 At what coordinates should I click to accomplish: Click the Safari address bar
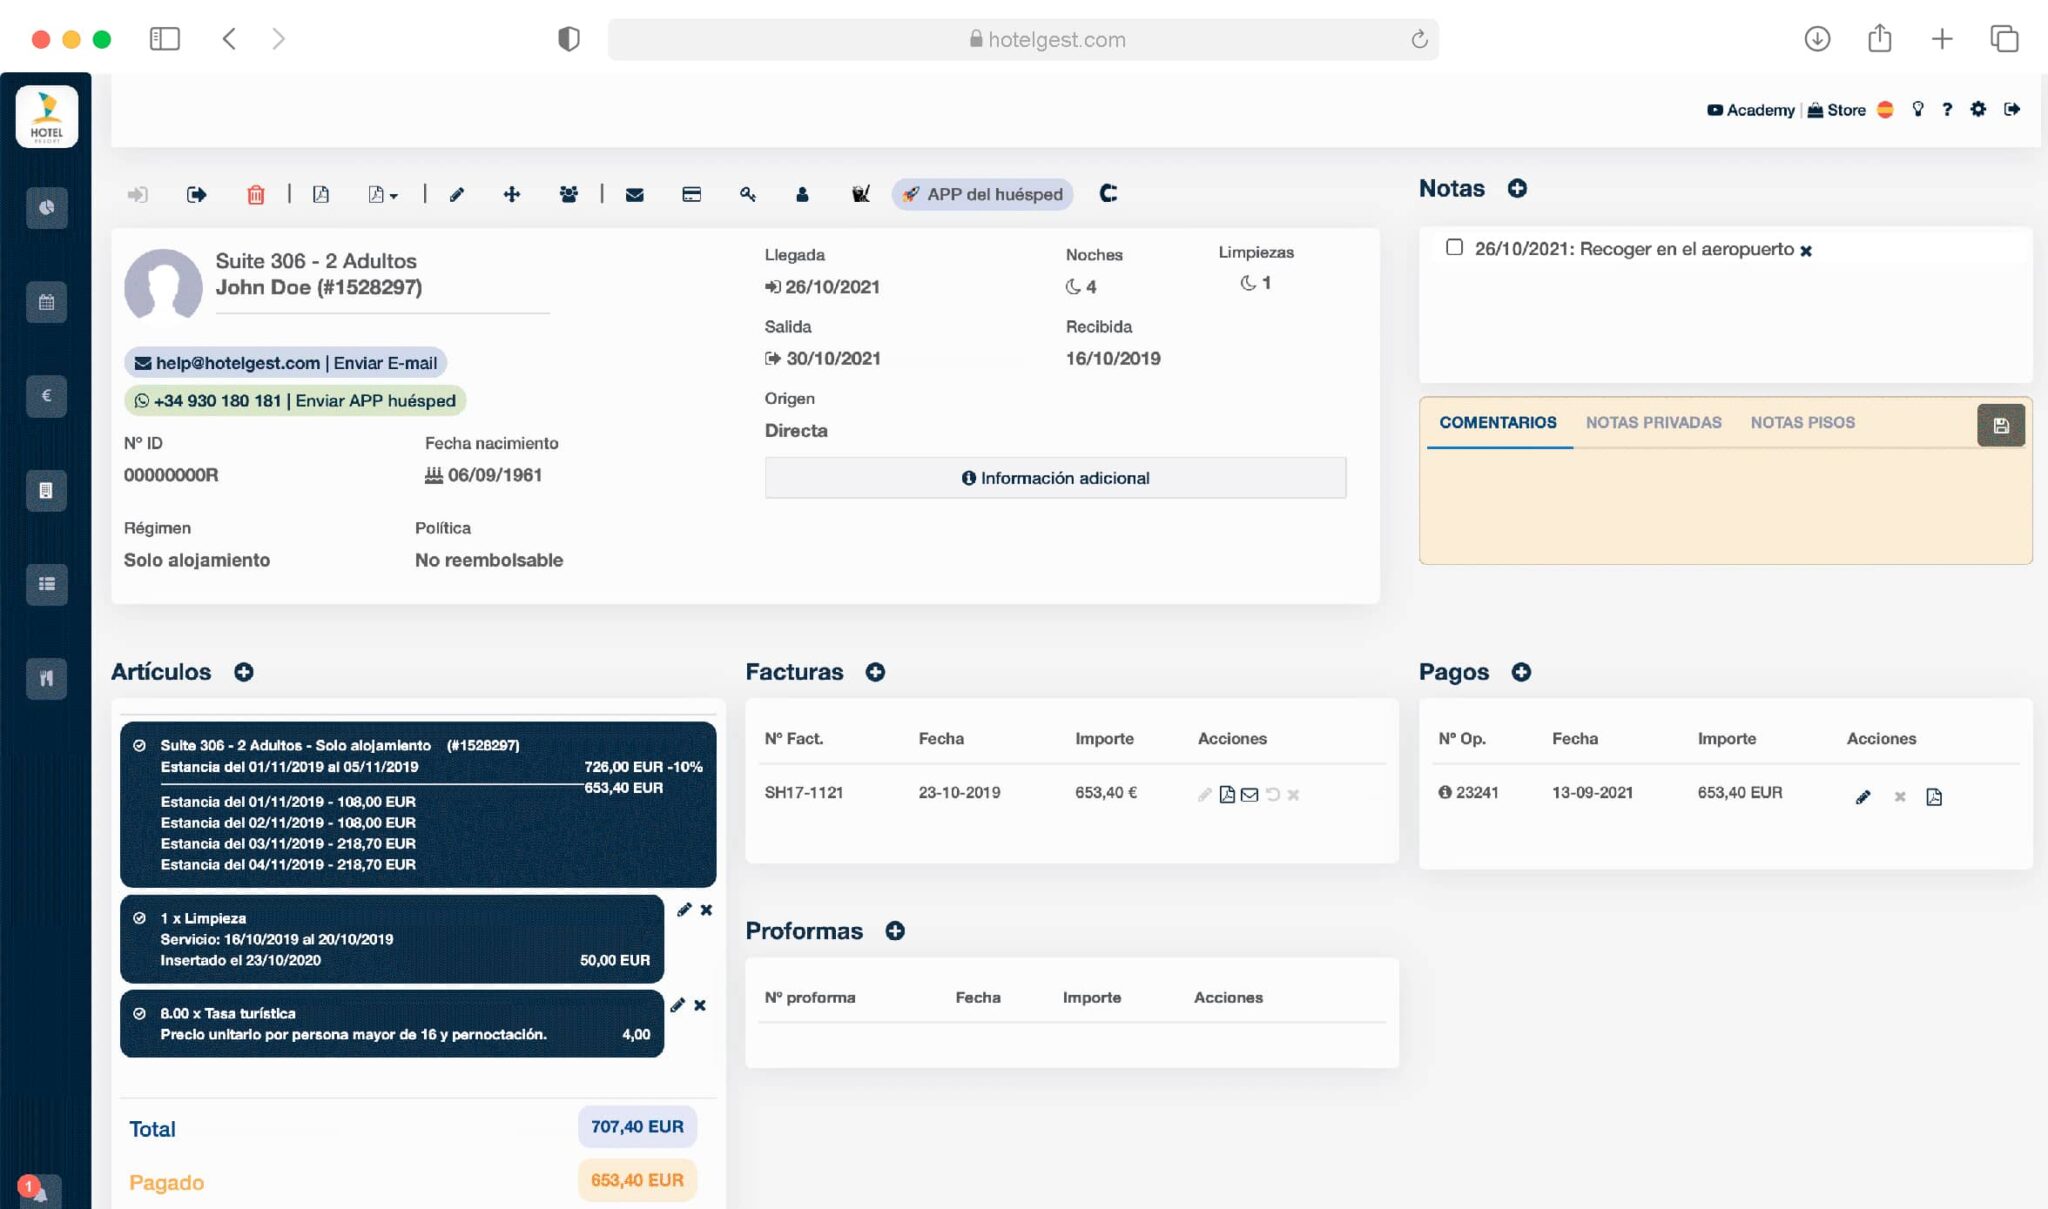tap(1022, 39)
